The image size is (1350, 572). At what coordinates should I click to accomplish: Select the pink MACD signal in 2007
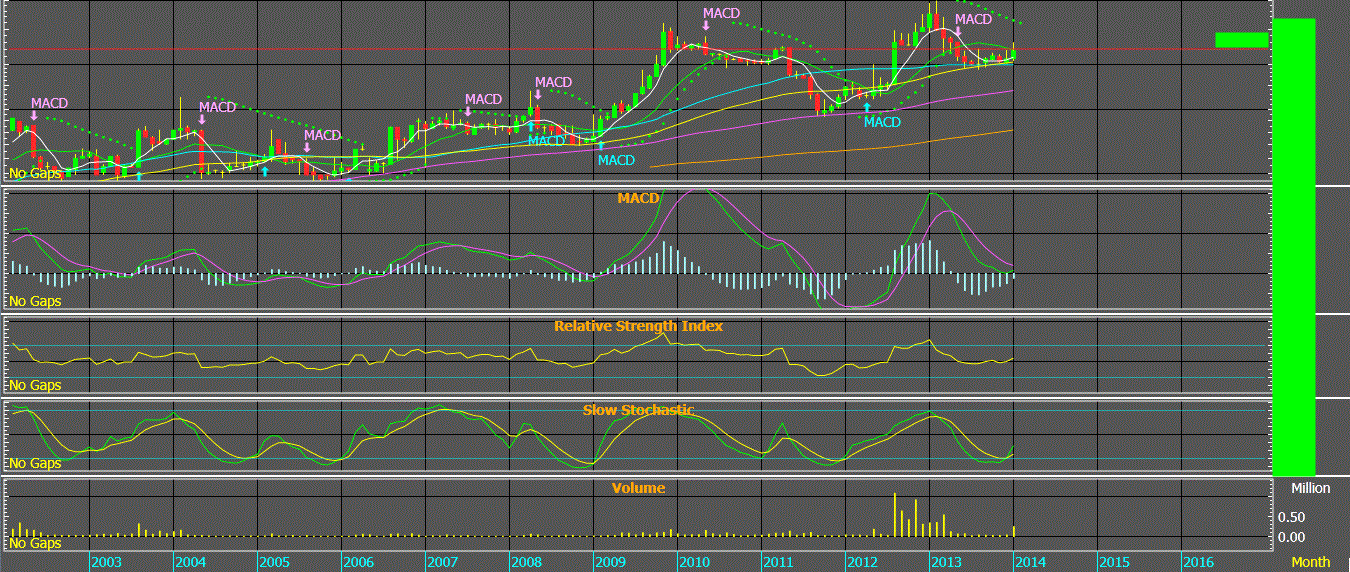484,99
